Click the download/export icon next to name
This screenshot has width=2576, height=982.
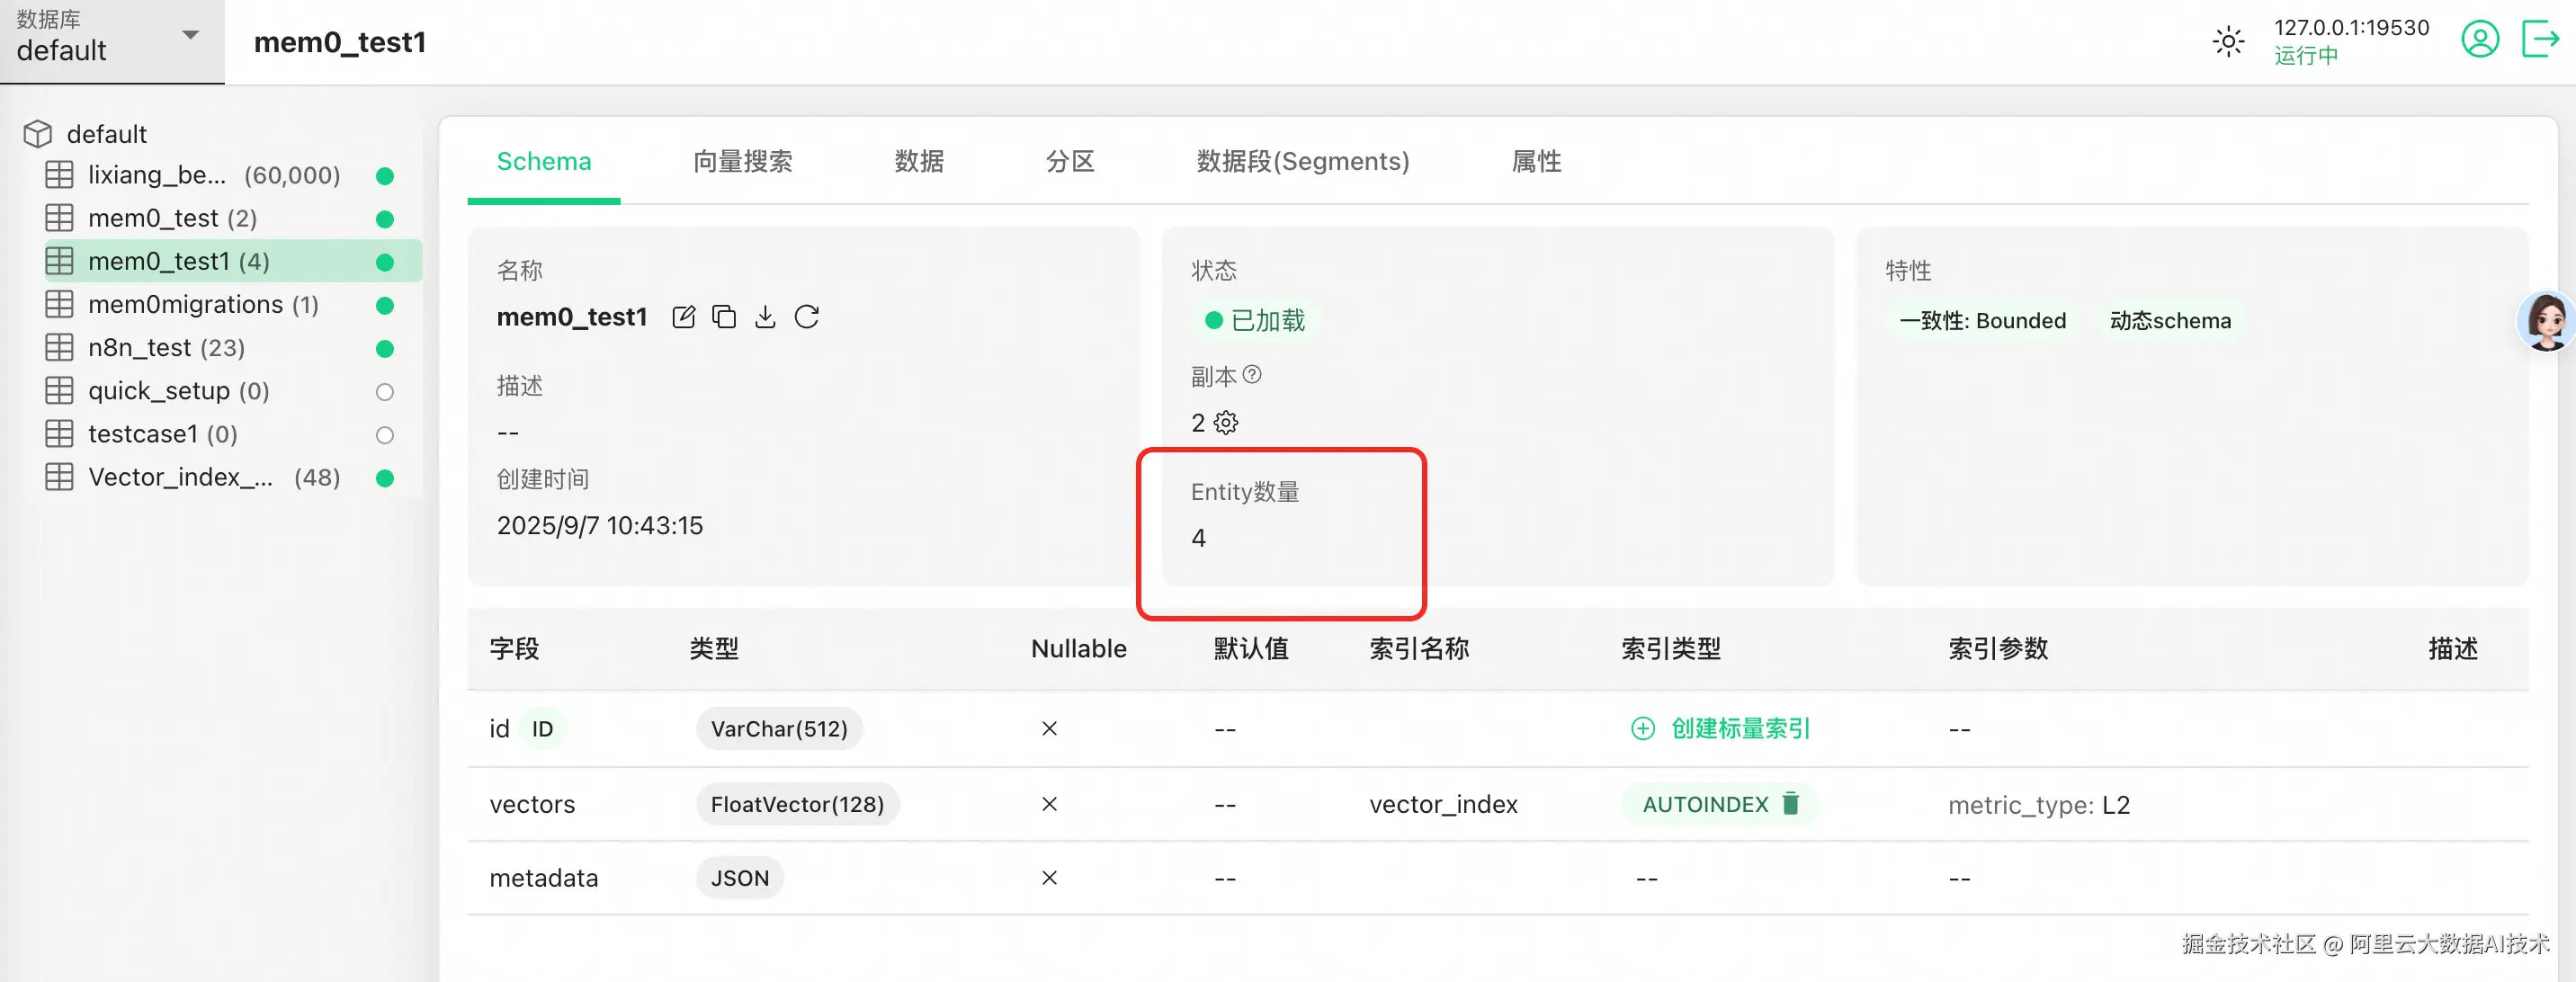click(x=764, y=318)
